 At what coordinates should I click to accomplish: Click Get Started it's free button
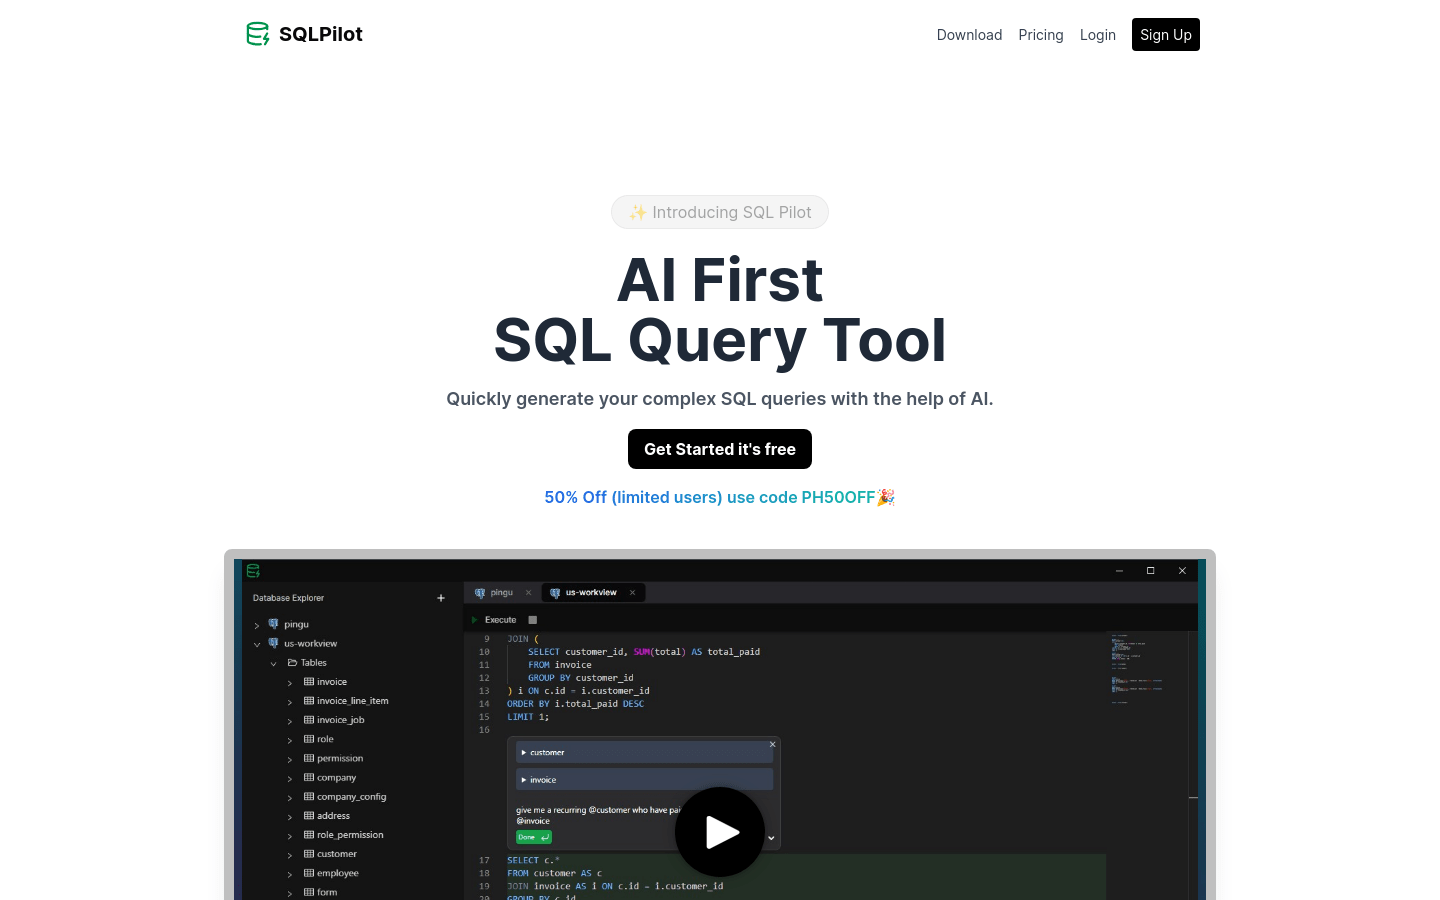click(x=720, y=449)
